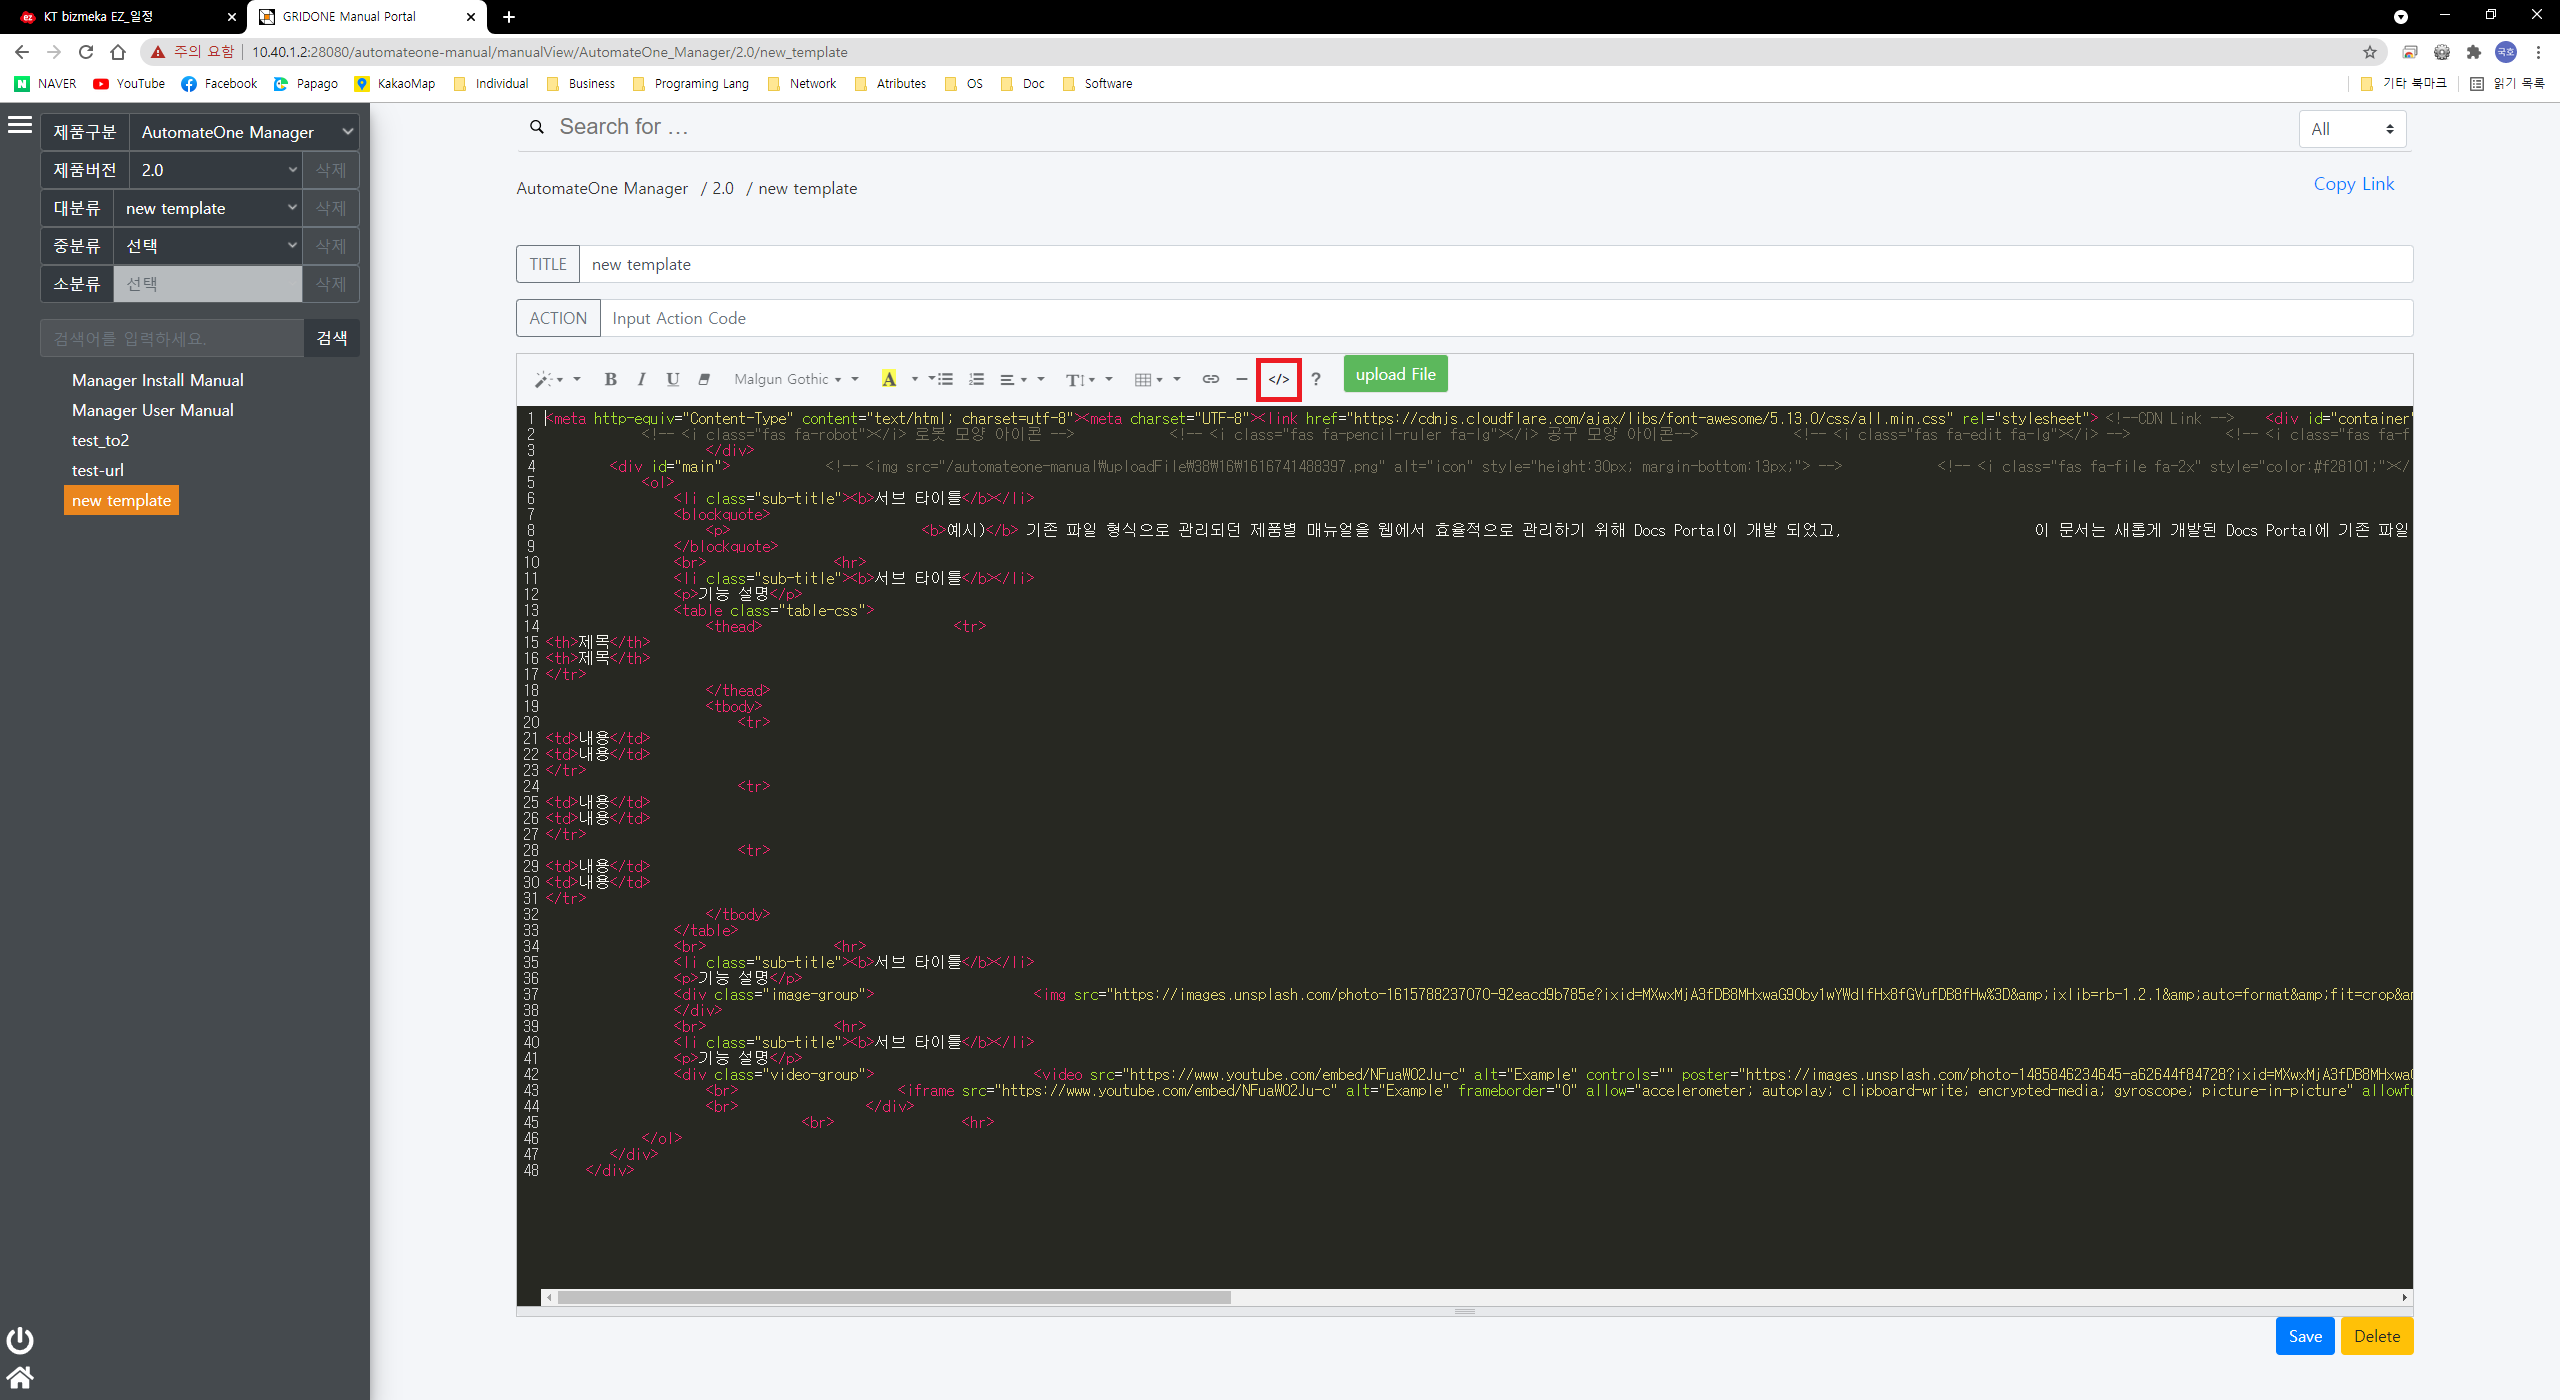Toggle italic formatting in editor toolbar
Viewport: 2560px width, 1400px height.
tap(641, 379)
